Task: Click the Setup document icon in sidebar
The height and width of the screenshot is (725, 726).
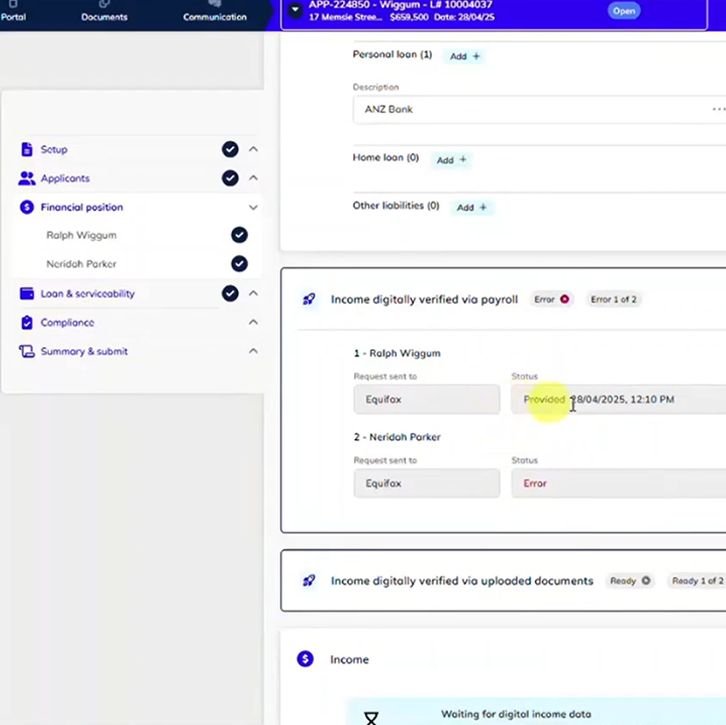Action: tap(27, 150)
